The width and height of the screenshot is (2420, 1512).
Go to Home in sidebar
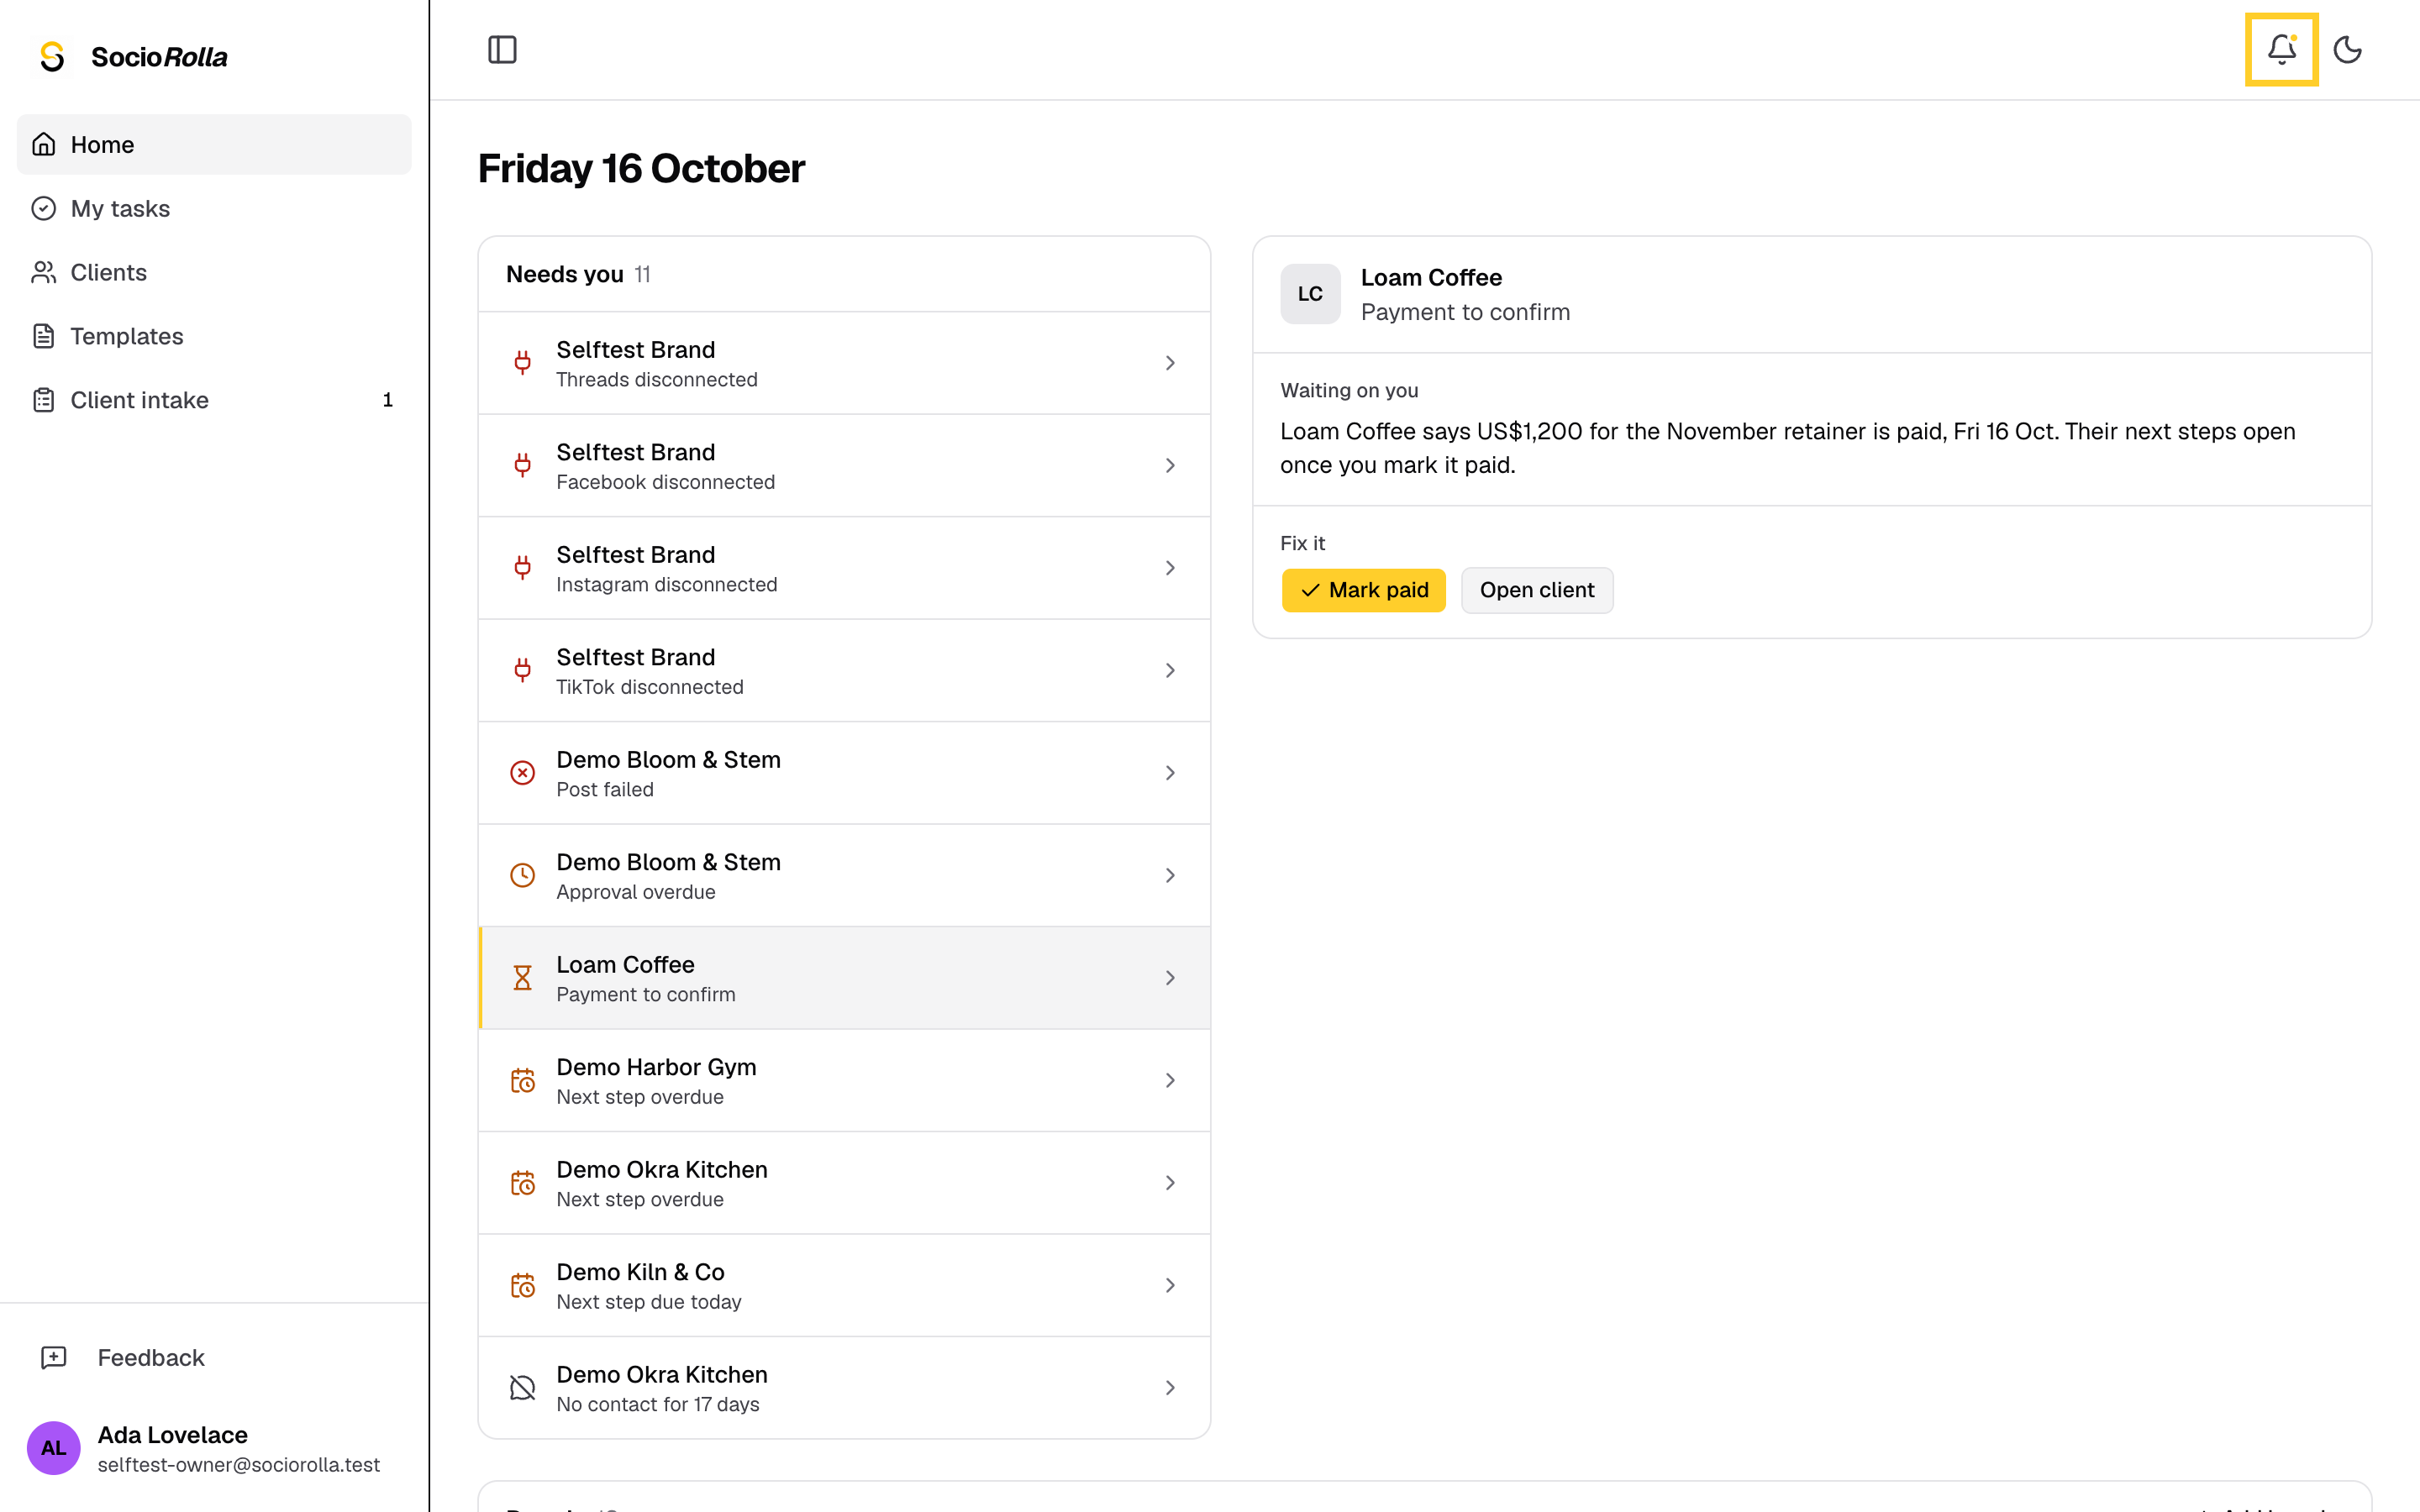214,144
